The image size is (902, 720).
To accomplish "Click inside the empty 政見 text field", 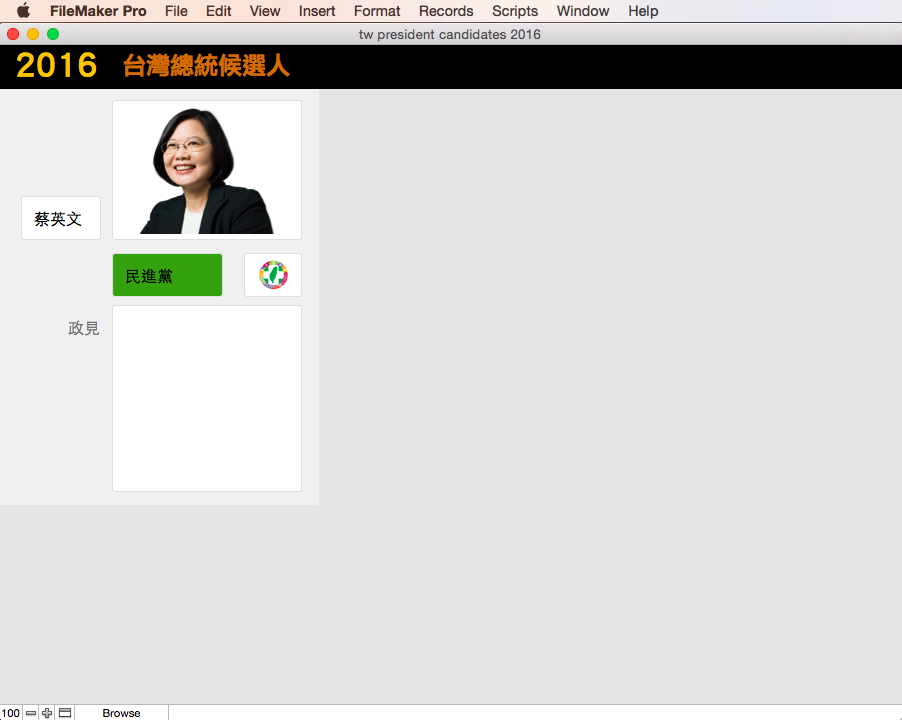I will point(207,399).
